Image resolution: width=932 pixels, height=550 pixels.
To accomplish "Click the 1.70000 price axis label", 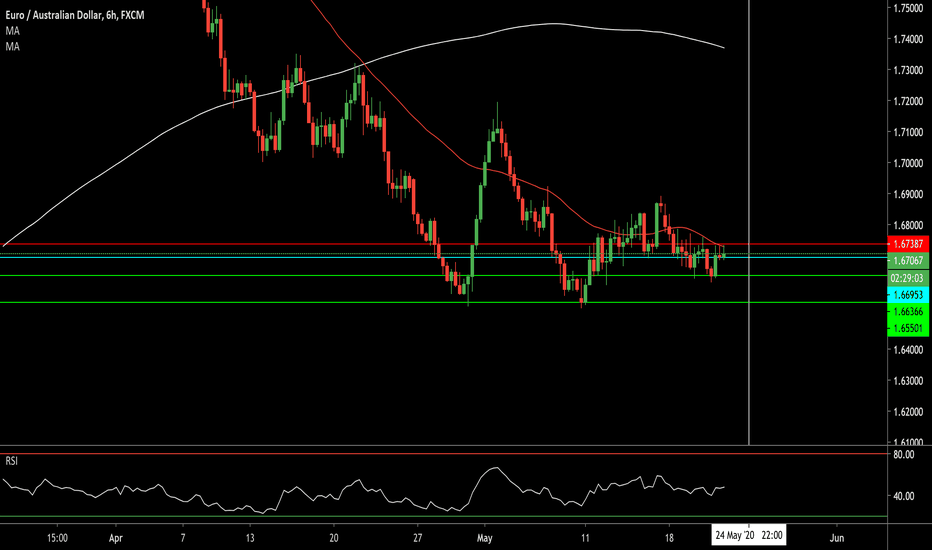I will coord(908,163).
